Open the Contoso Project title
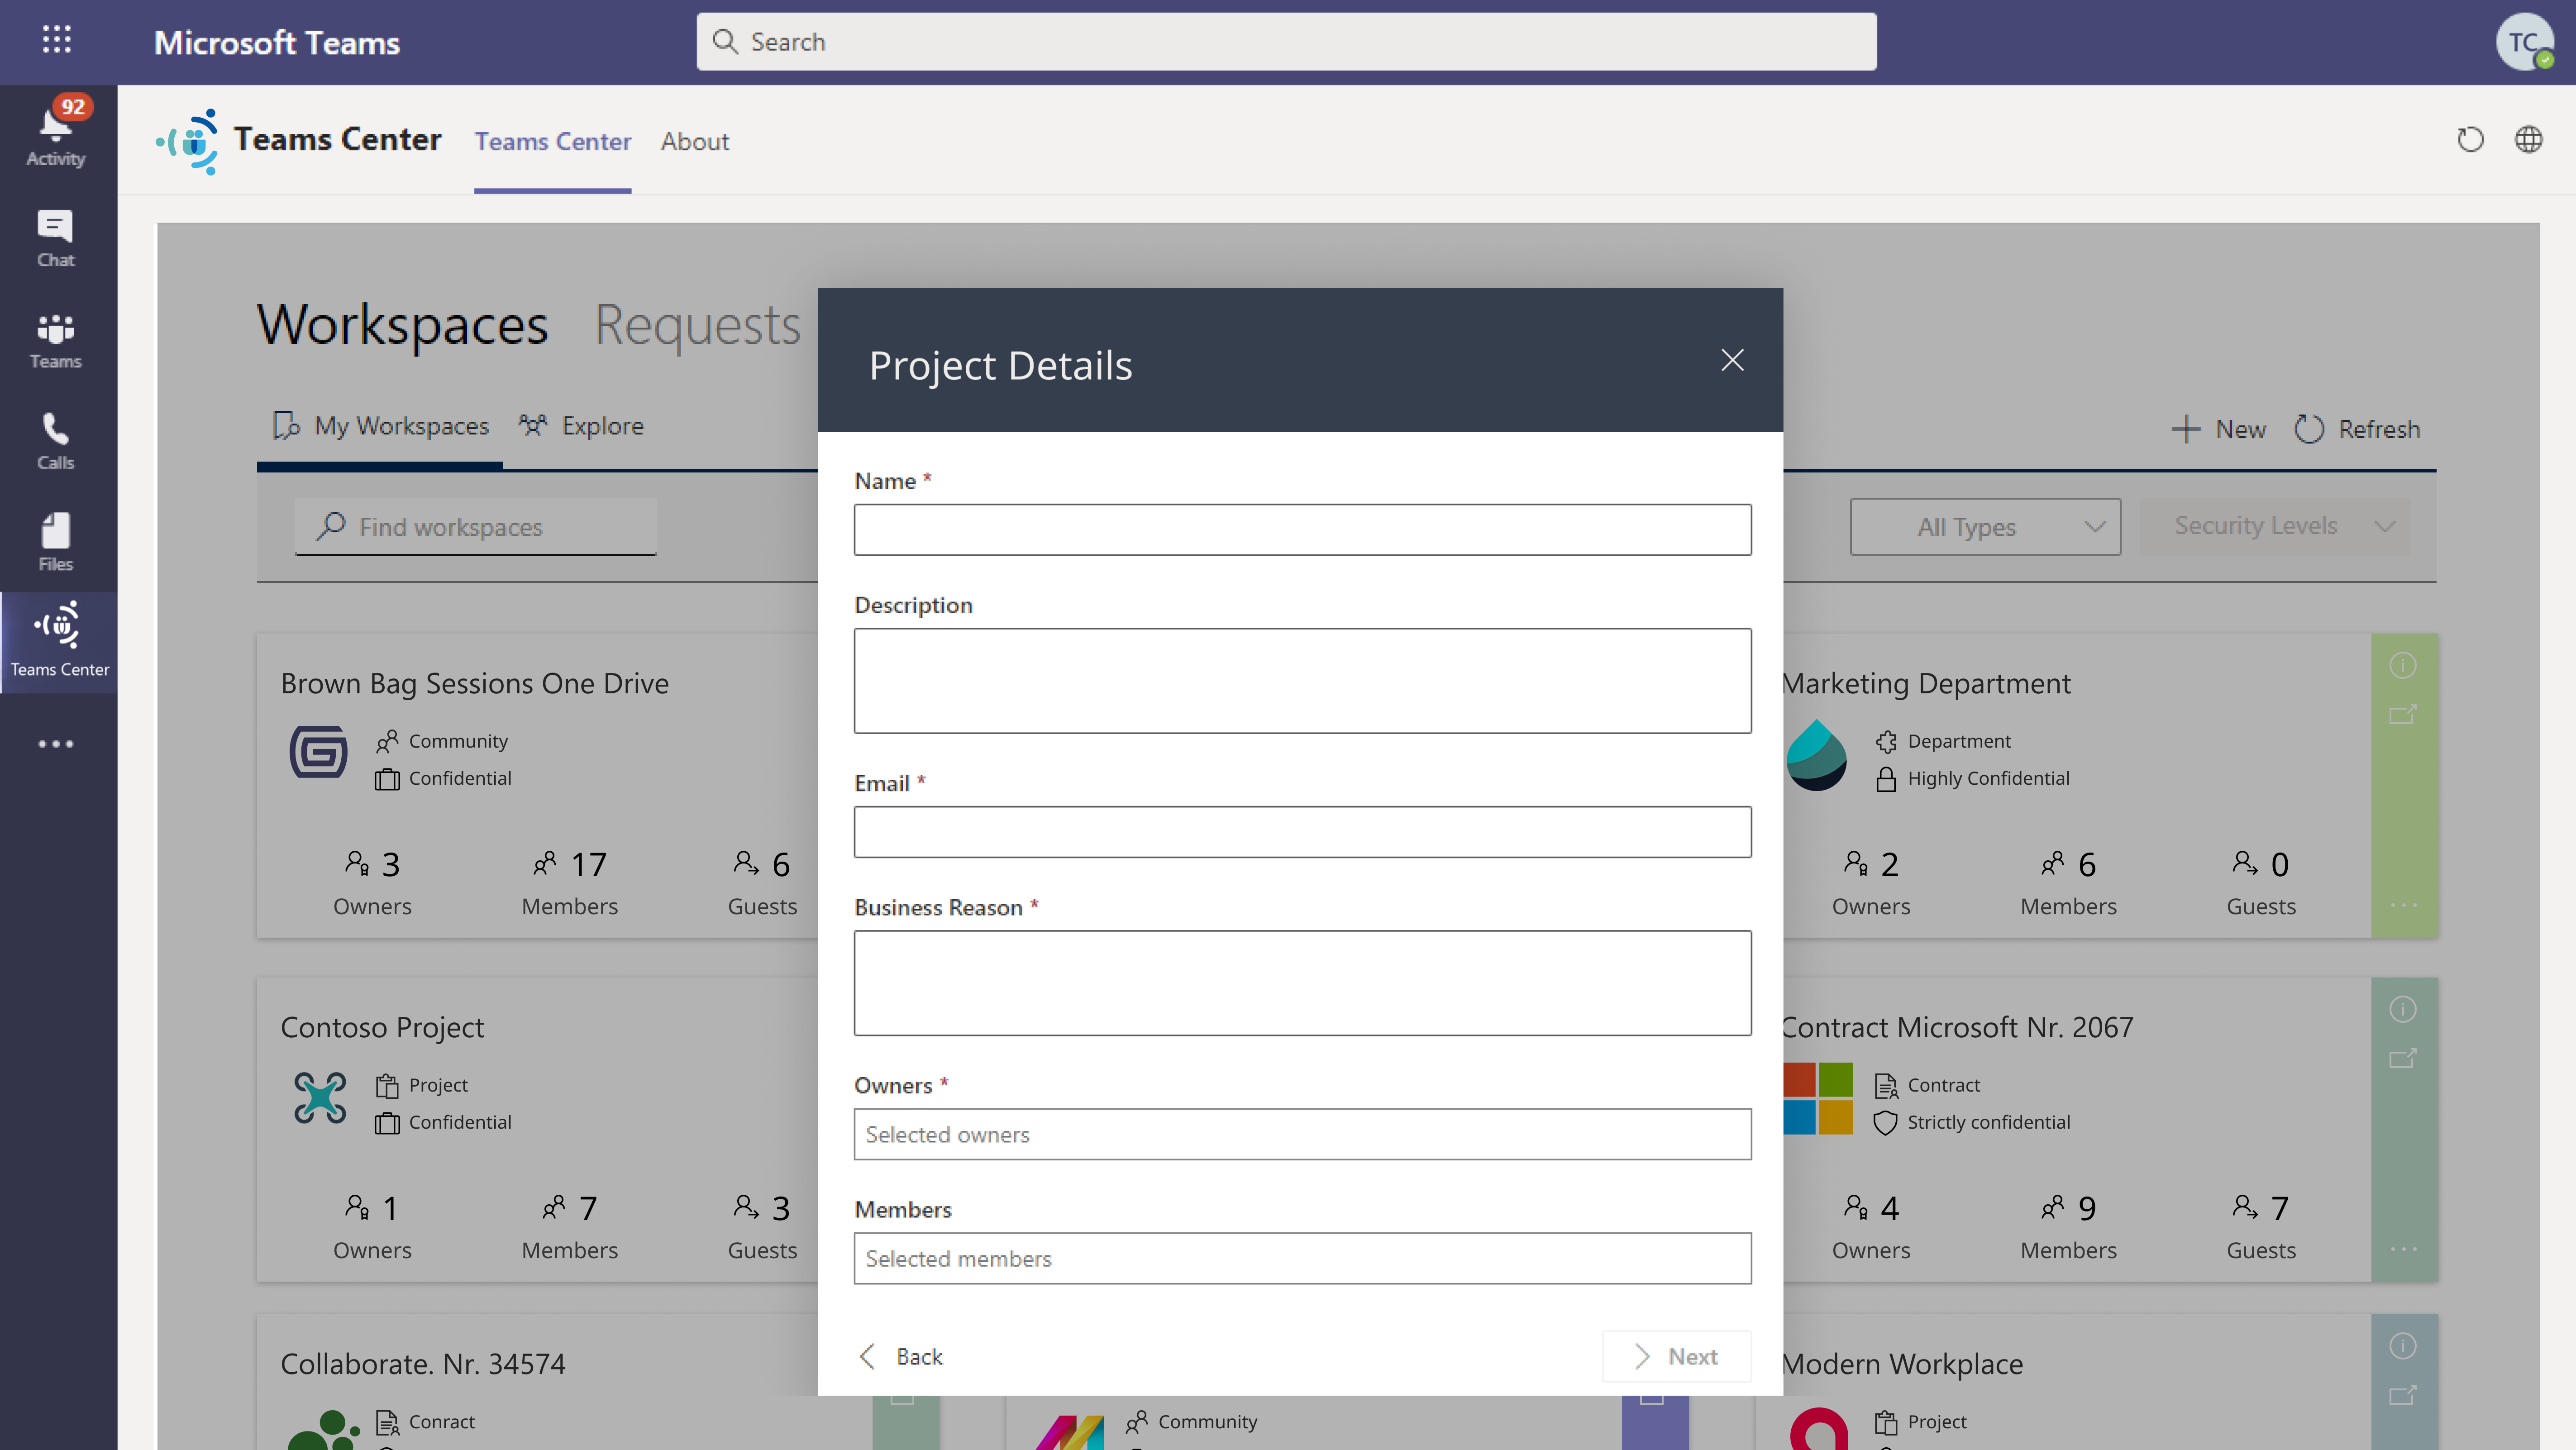 coord(382,1028)
